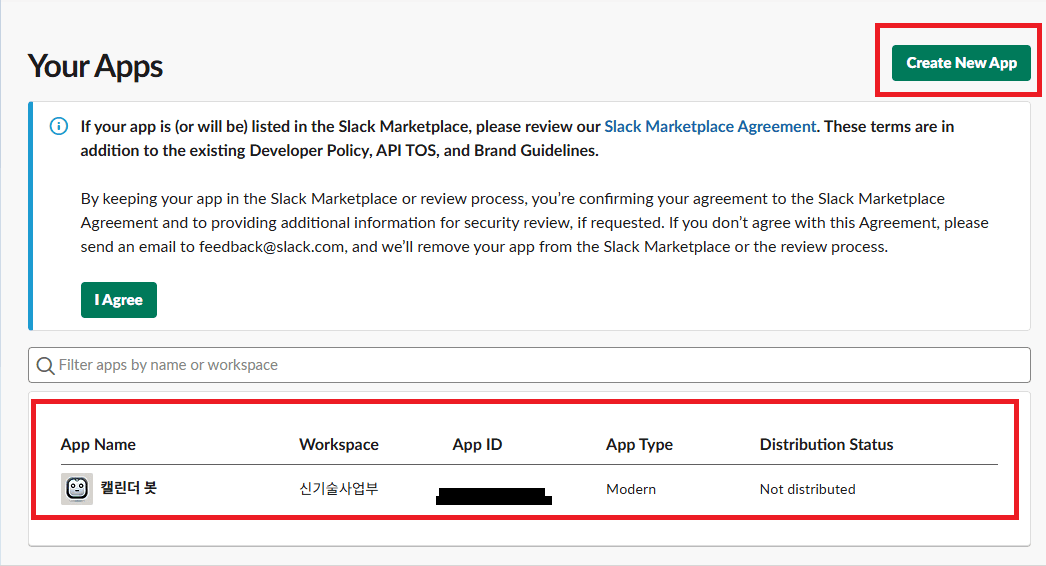Screen dimensions: 1046x566
Task: Click the bold Developer Policy notice sentence
Action: coord(340,151)
